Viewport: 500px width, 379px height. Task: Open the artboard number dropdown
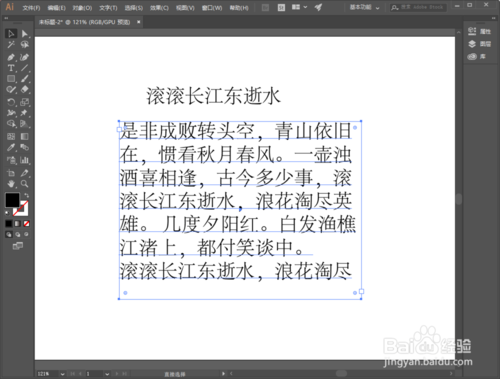point(107,374)
